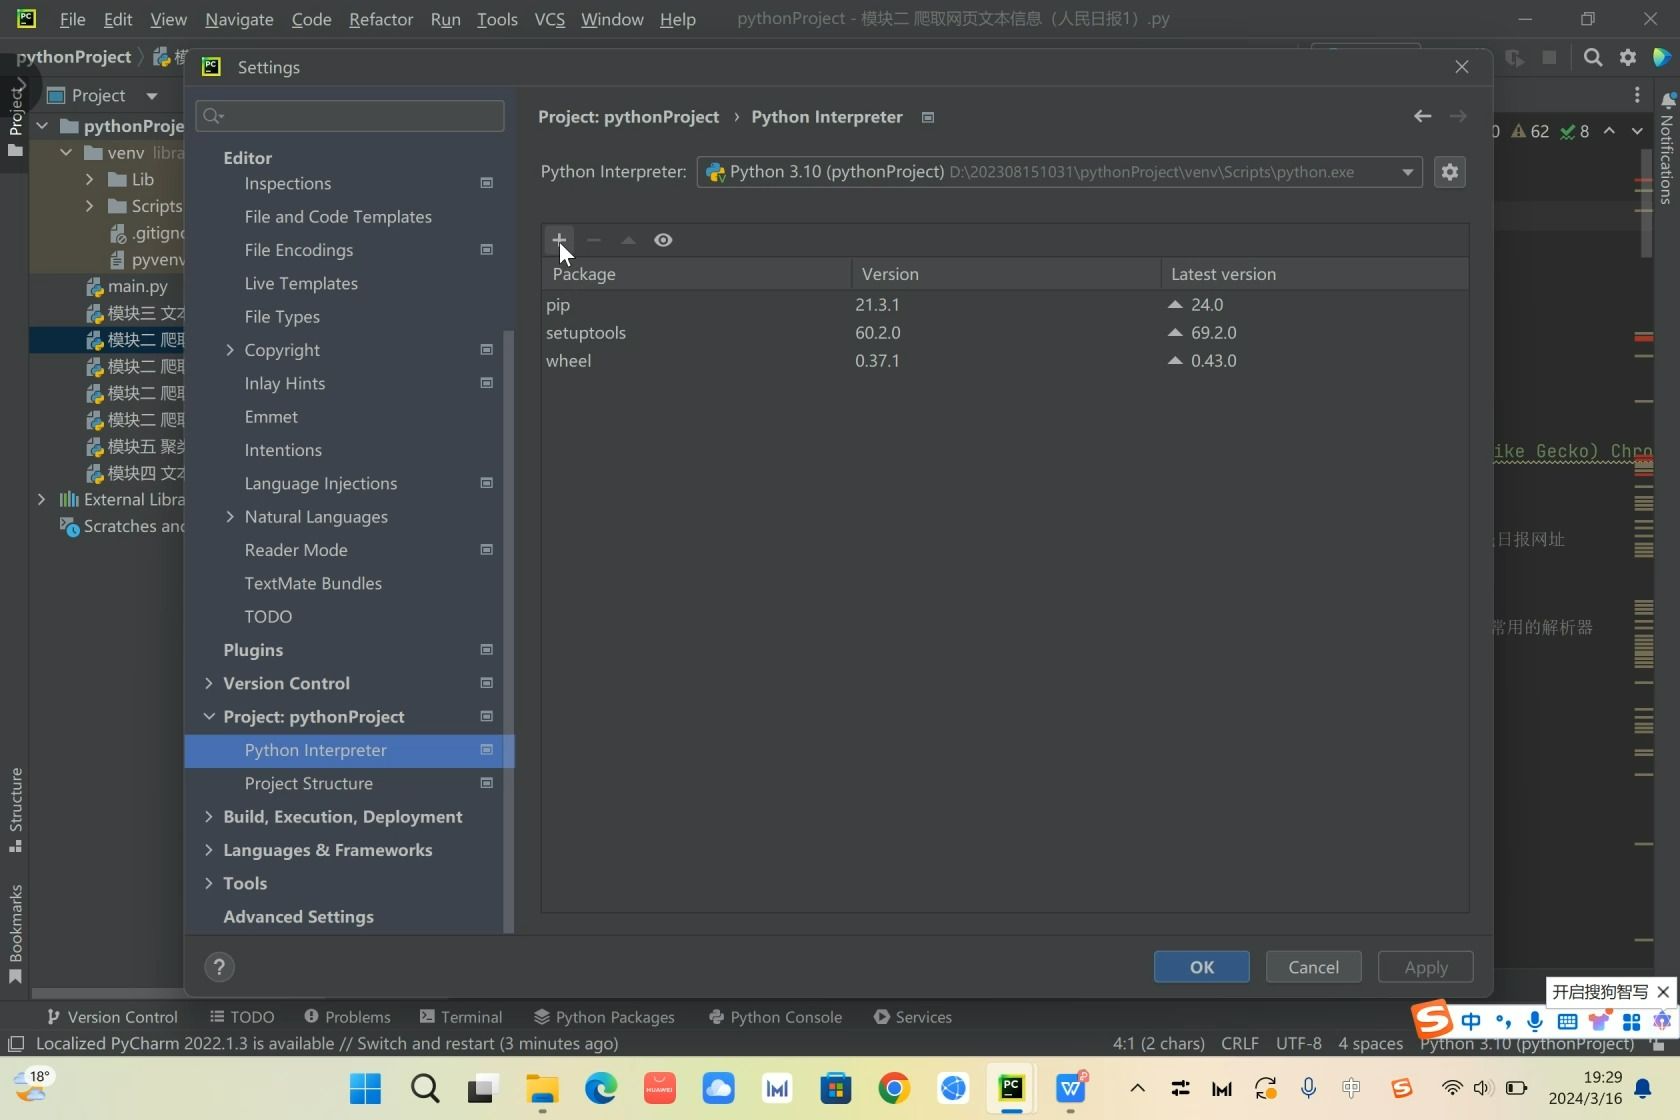Open the Structure side tool window
1680x1120 pixels.
[x=15, y=809]
